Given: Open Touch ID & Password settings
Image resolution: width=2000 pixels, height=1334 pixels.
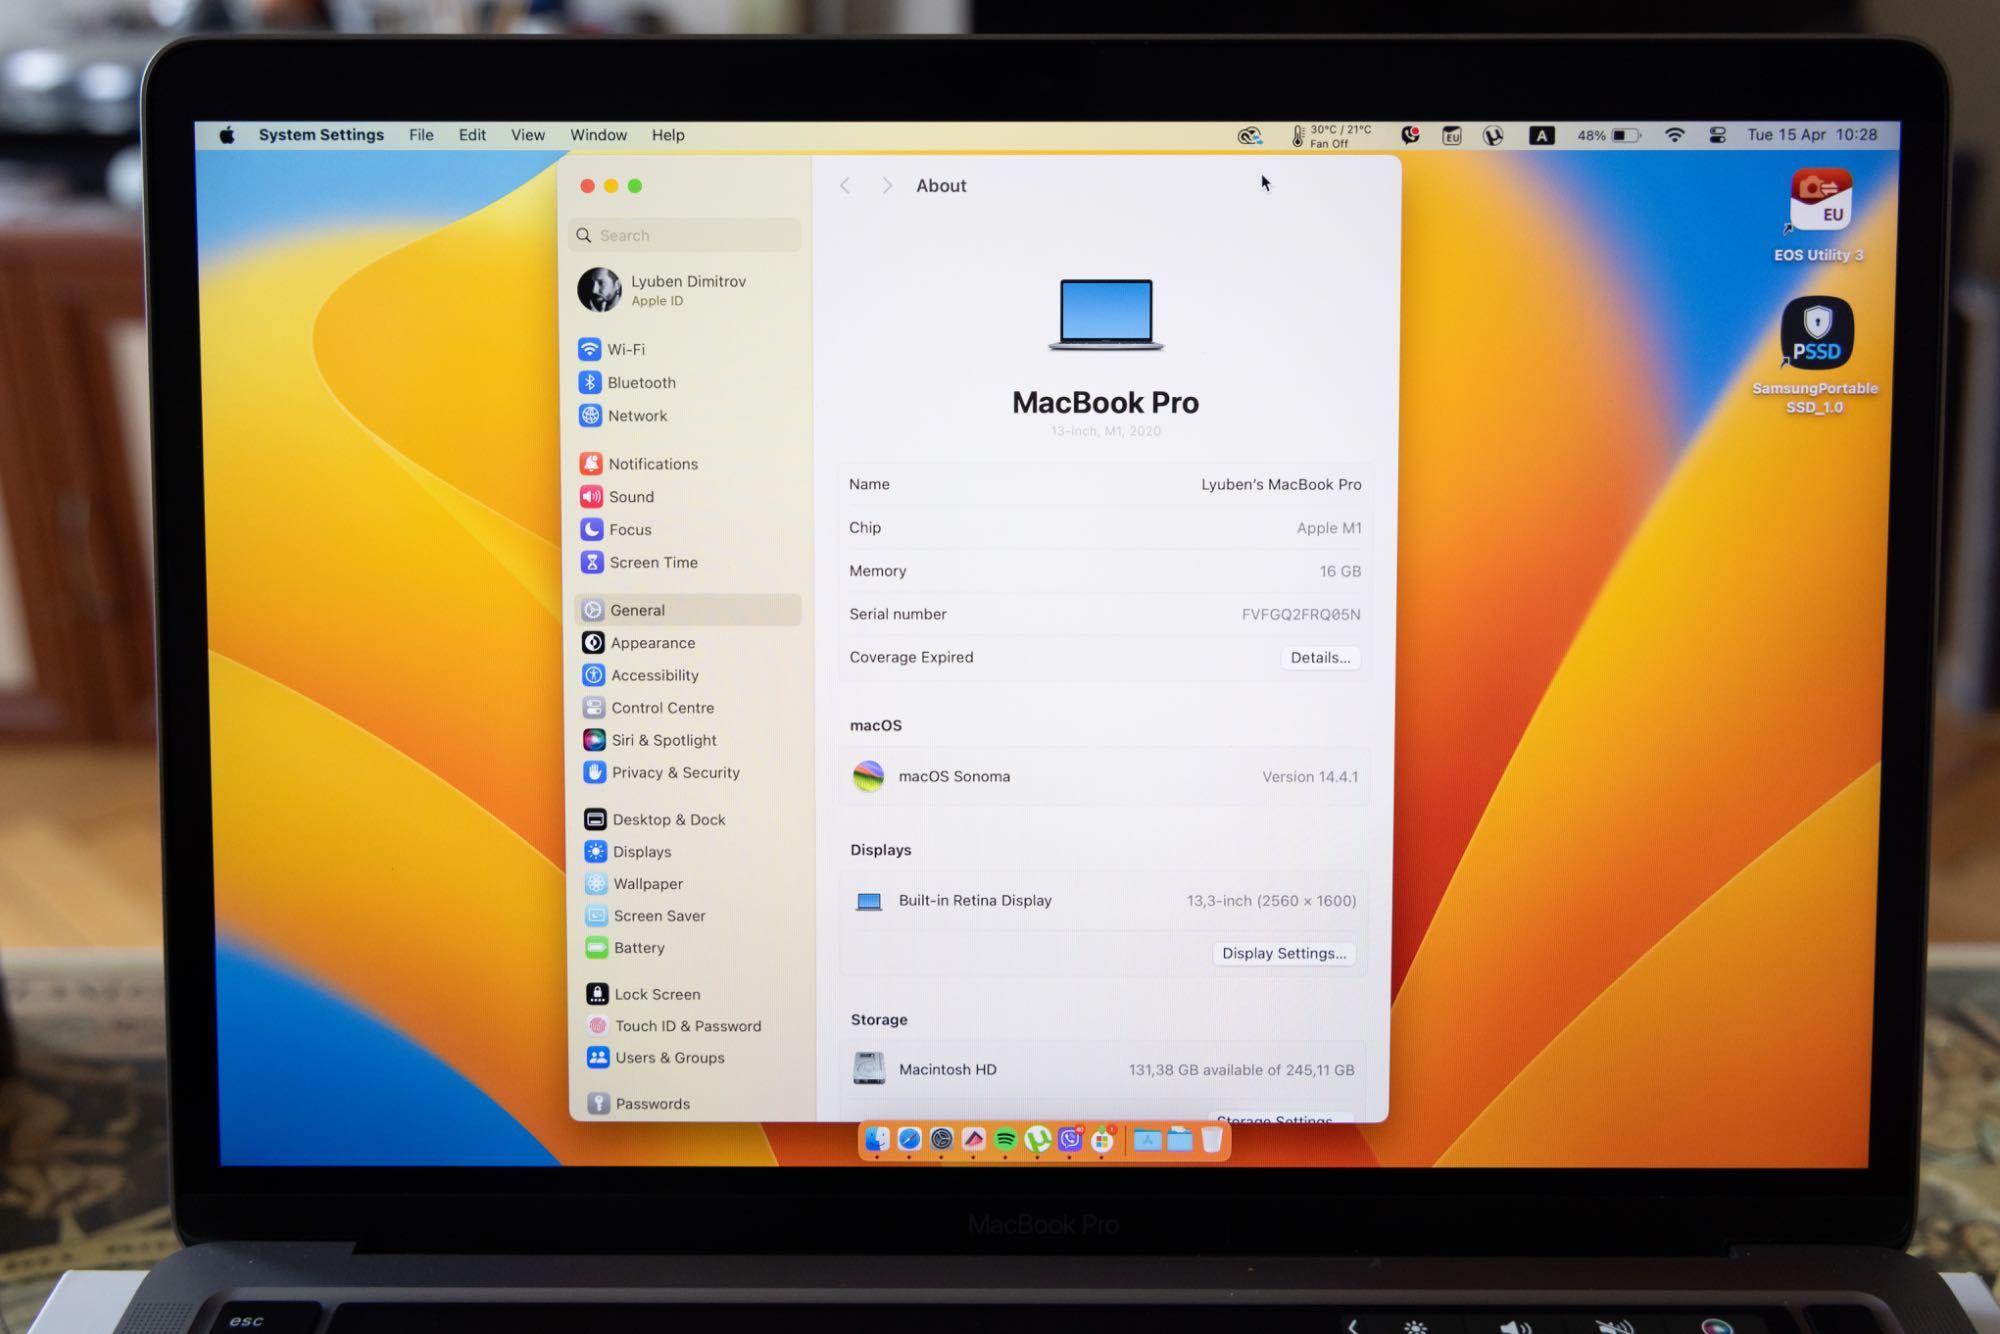Looking at the screenshot, I should pos(674,1026).
